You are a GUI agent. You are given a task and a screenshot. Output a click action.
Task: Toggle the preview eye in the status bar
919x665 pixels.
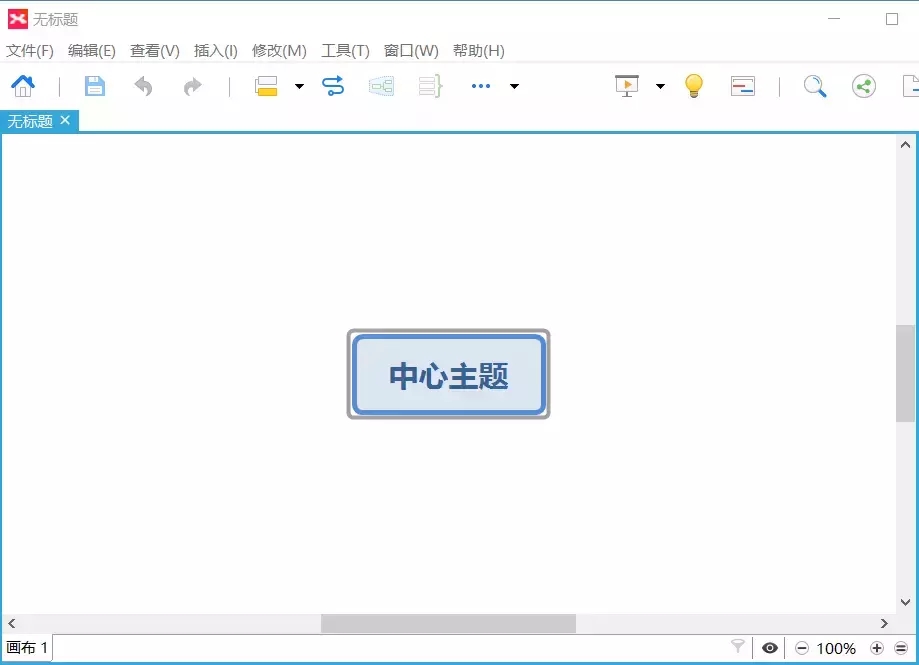(770, 648)
